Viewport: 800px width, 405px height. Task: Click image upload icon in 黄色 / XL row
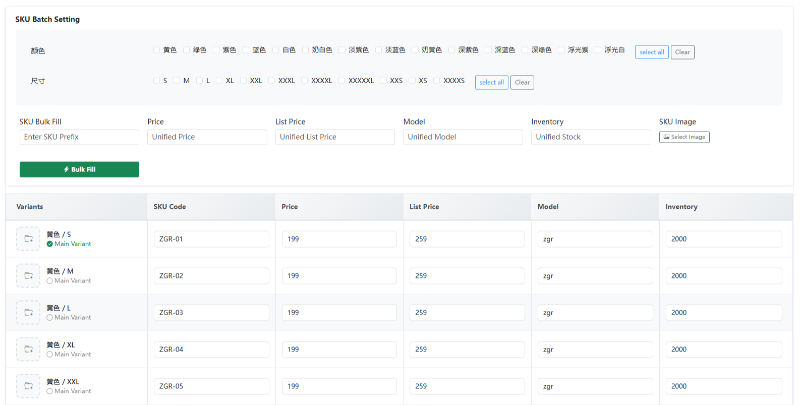29,349
